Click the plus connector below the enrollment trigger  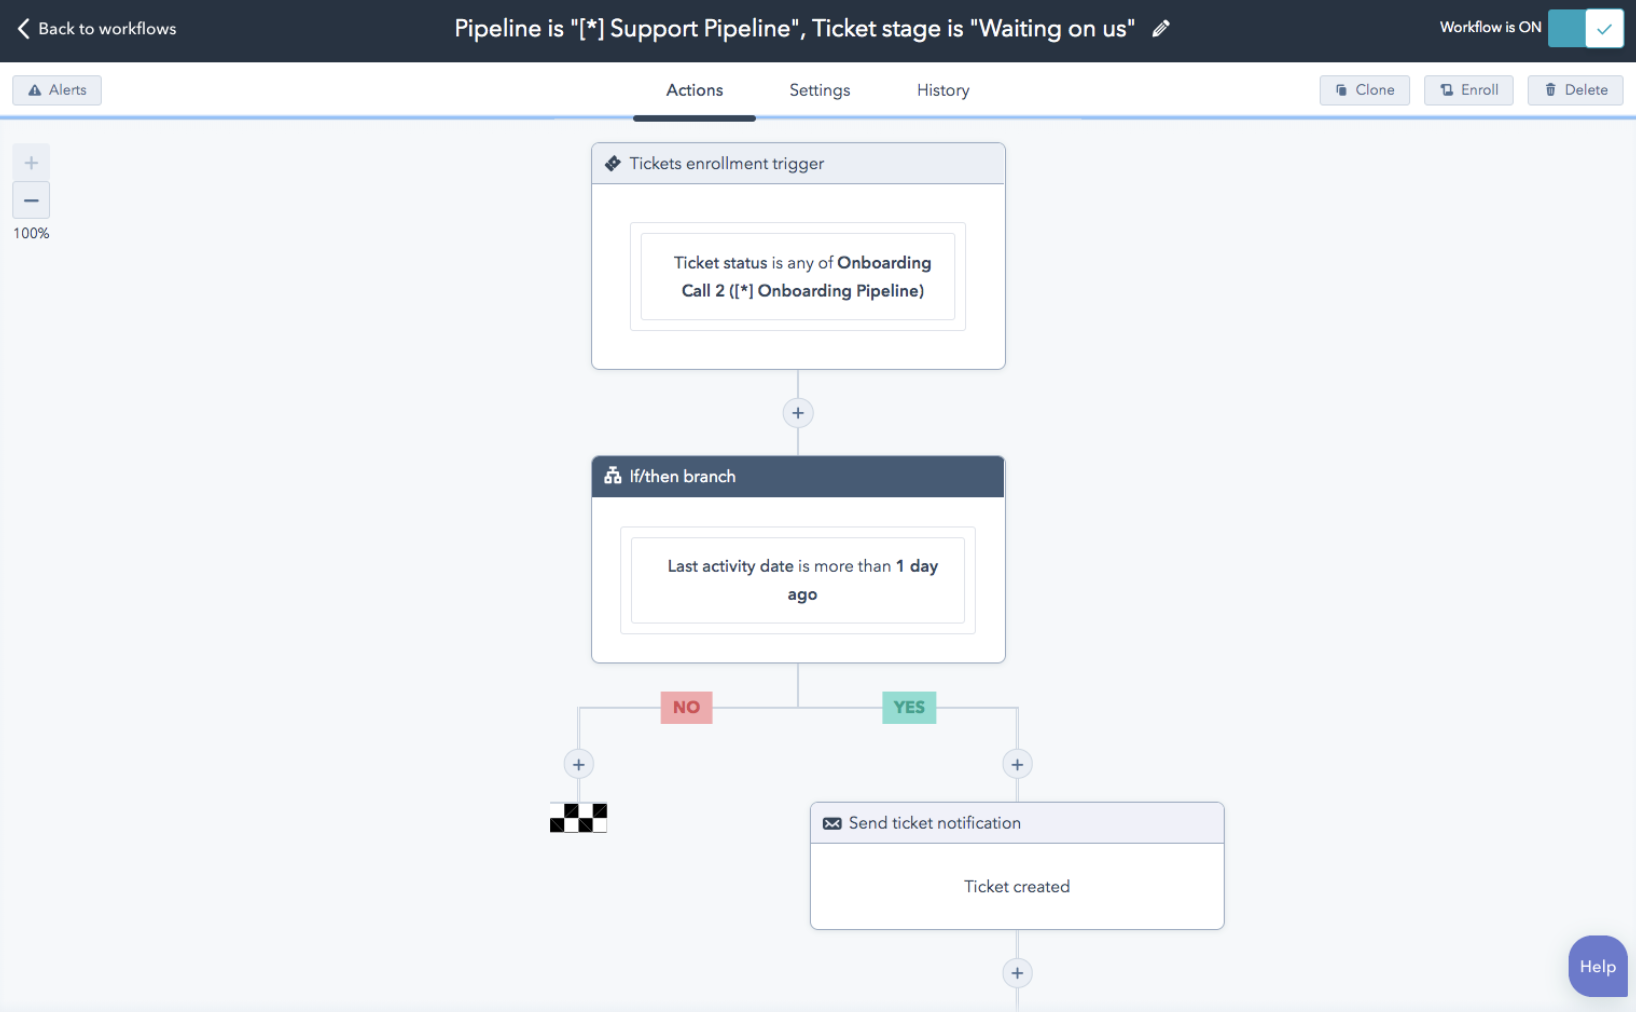pyautogui.click(x=797, y=412)
